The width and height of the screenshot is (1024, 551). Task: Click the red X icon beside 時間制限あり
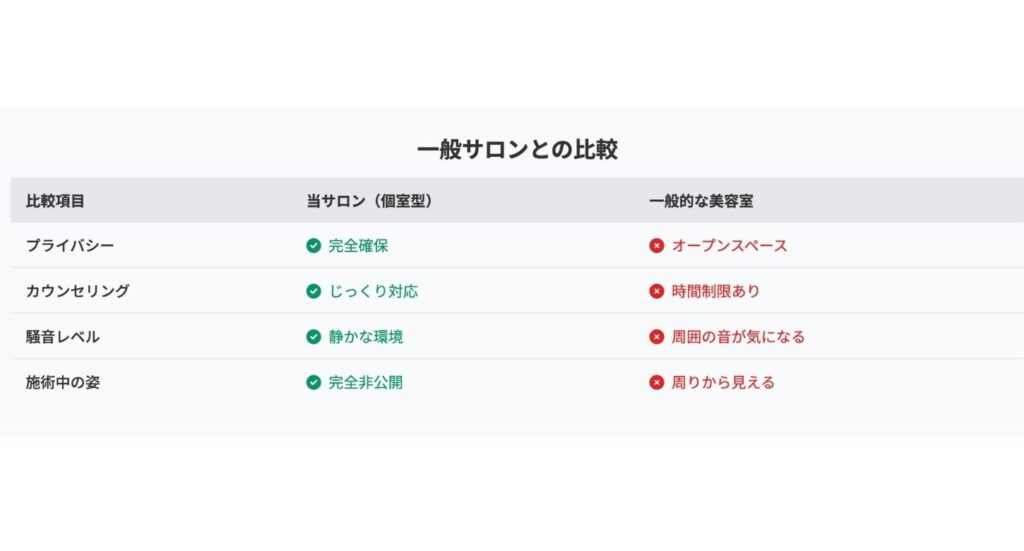click(656, 291)
